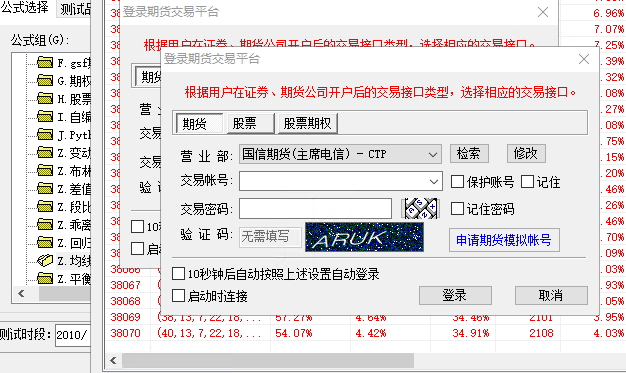Tick the 记住密码 checkbox
This screenshot has width=626, height=373.
pyautogui.click(x=457, y=208)
